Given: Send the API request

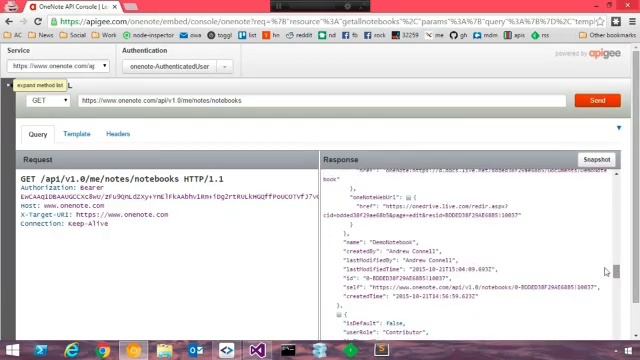Looking at the screenshot, I should click(x=598, y=100).
